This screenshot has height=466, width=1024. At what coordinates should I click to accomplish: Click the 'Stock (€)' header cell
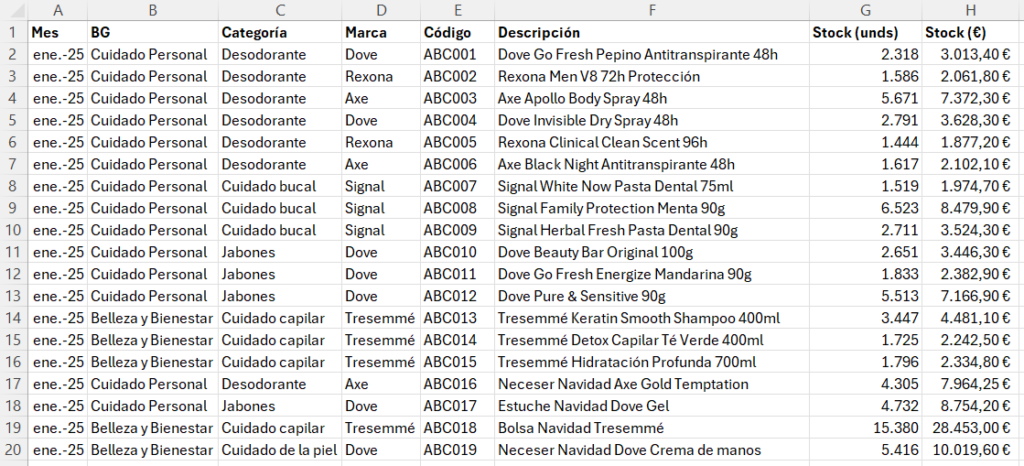click(x=971, y=32)
